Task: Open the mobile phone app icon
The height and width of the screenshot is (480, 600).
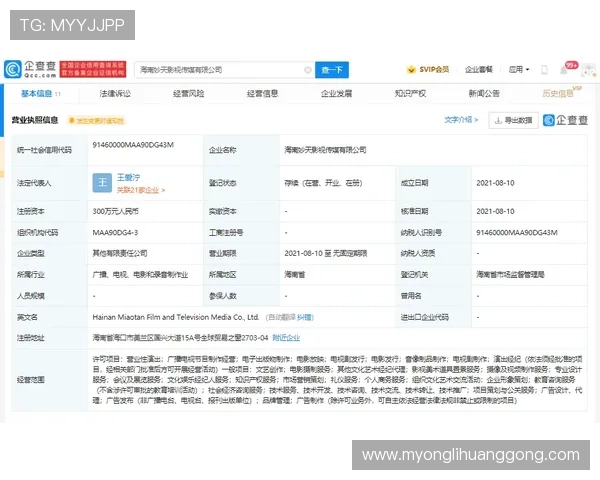Action: pyautogui.click(x=544, y=70)
